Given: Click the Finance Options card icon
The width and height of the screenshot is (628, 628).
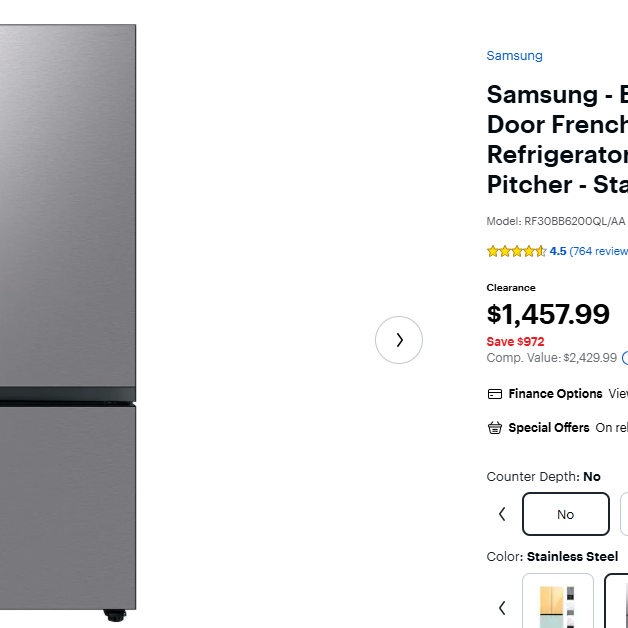Looking at the screenshot, I should (494, 394).
